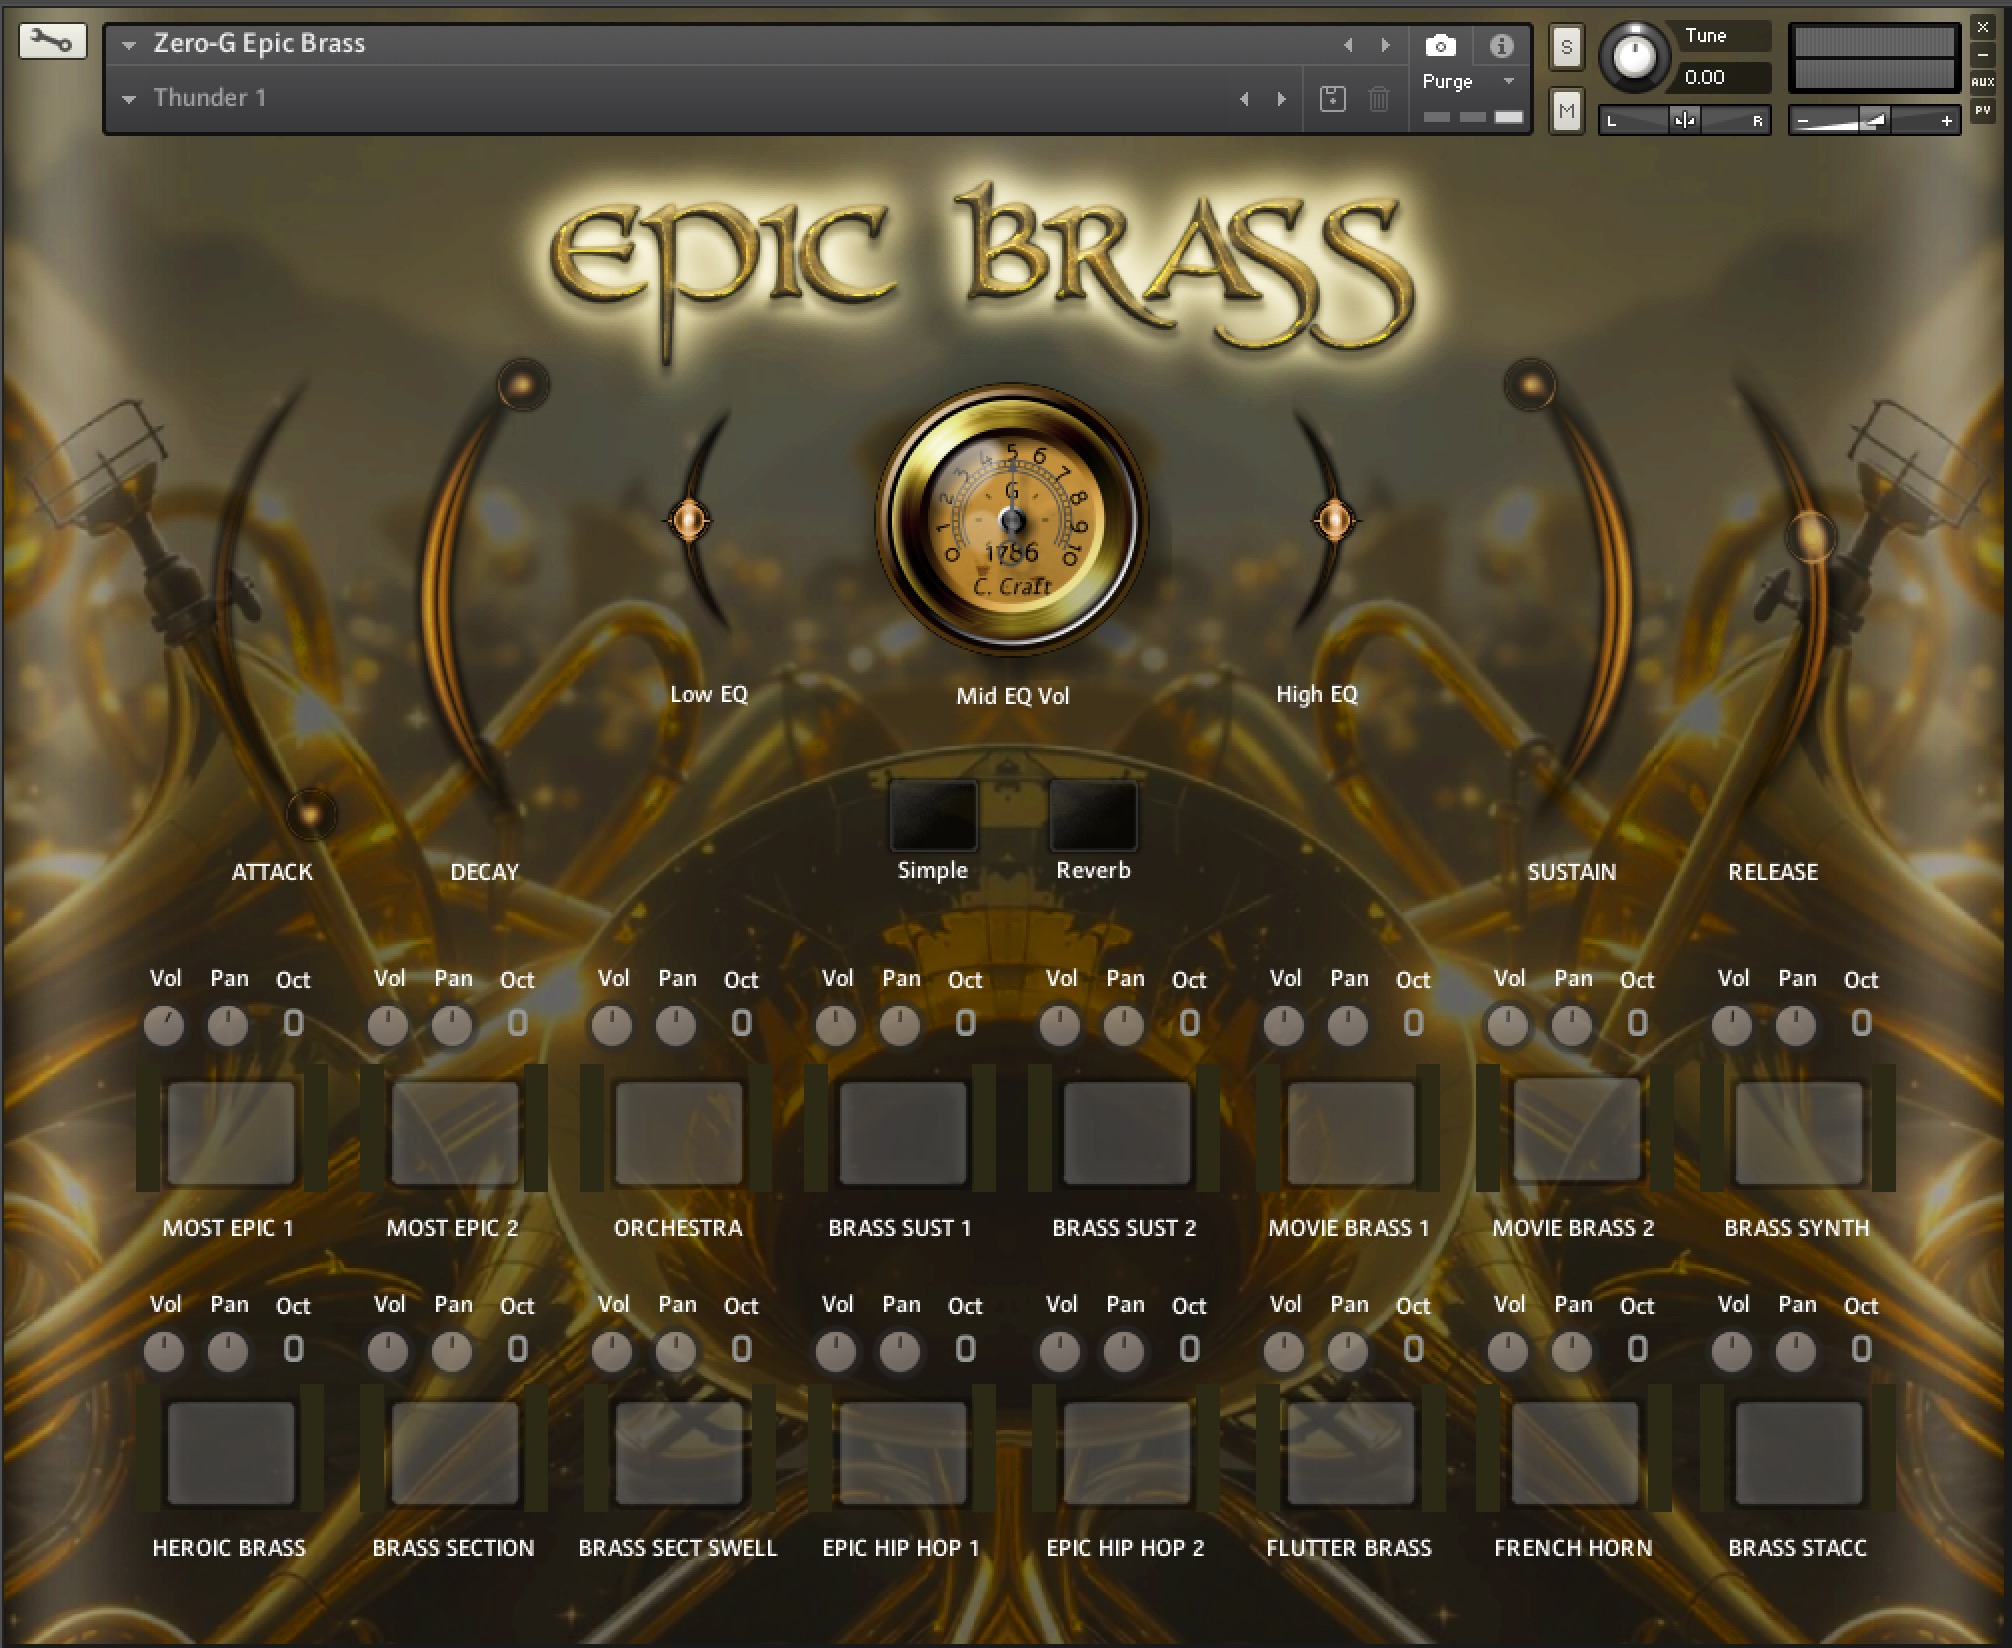This screenshot has width=2012, height=1648.
Task: Click the Tune value field 0.00
Action: click(x=1723, y=78)
